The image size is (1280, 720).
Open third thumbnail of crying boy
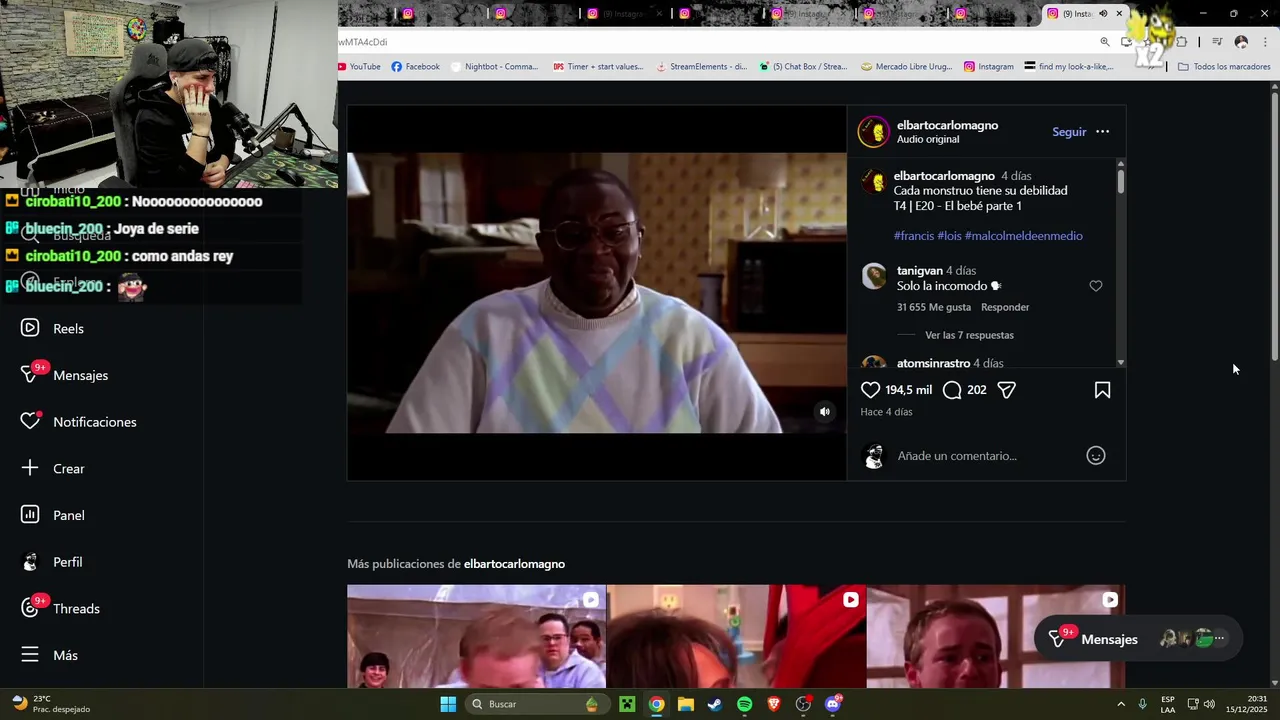(996, 636)
